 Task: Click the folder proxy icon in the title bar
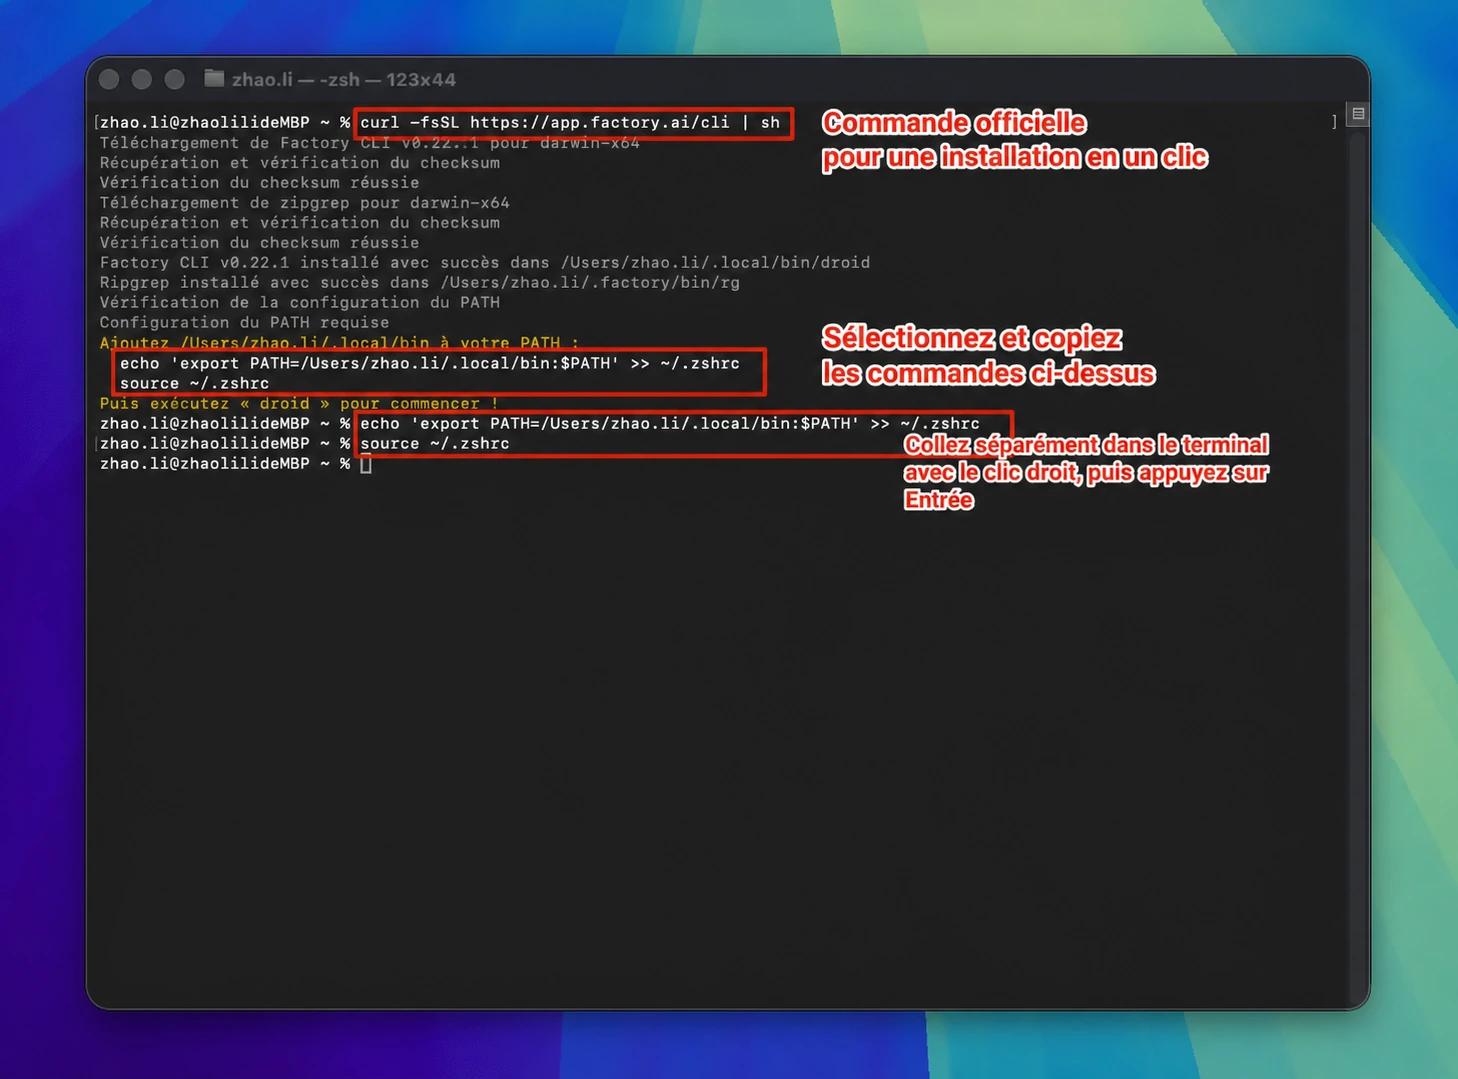pyautogui.click(x=214, y=79)
